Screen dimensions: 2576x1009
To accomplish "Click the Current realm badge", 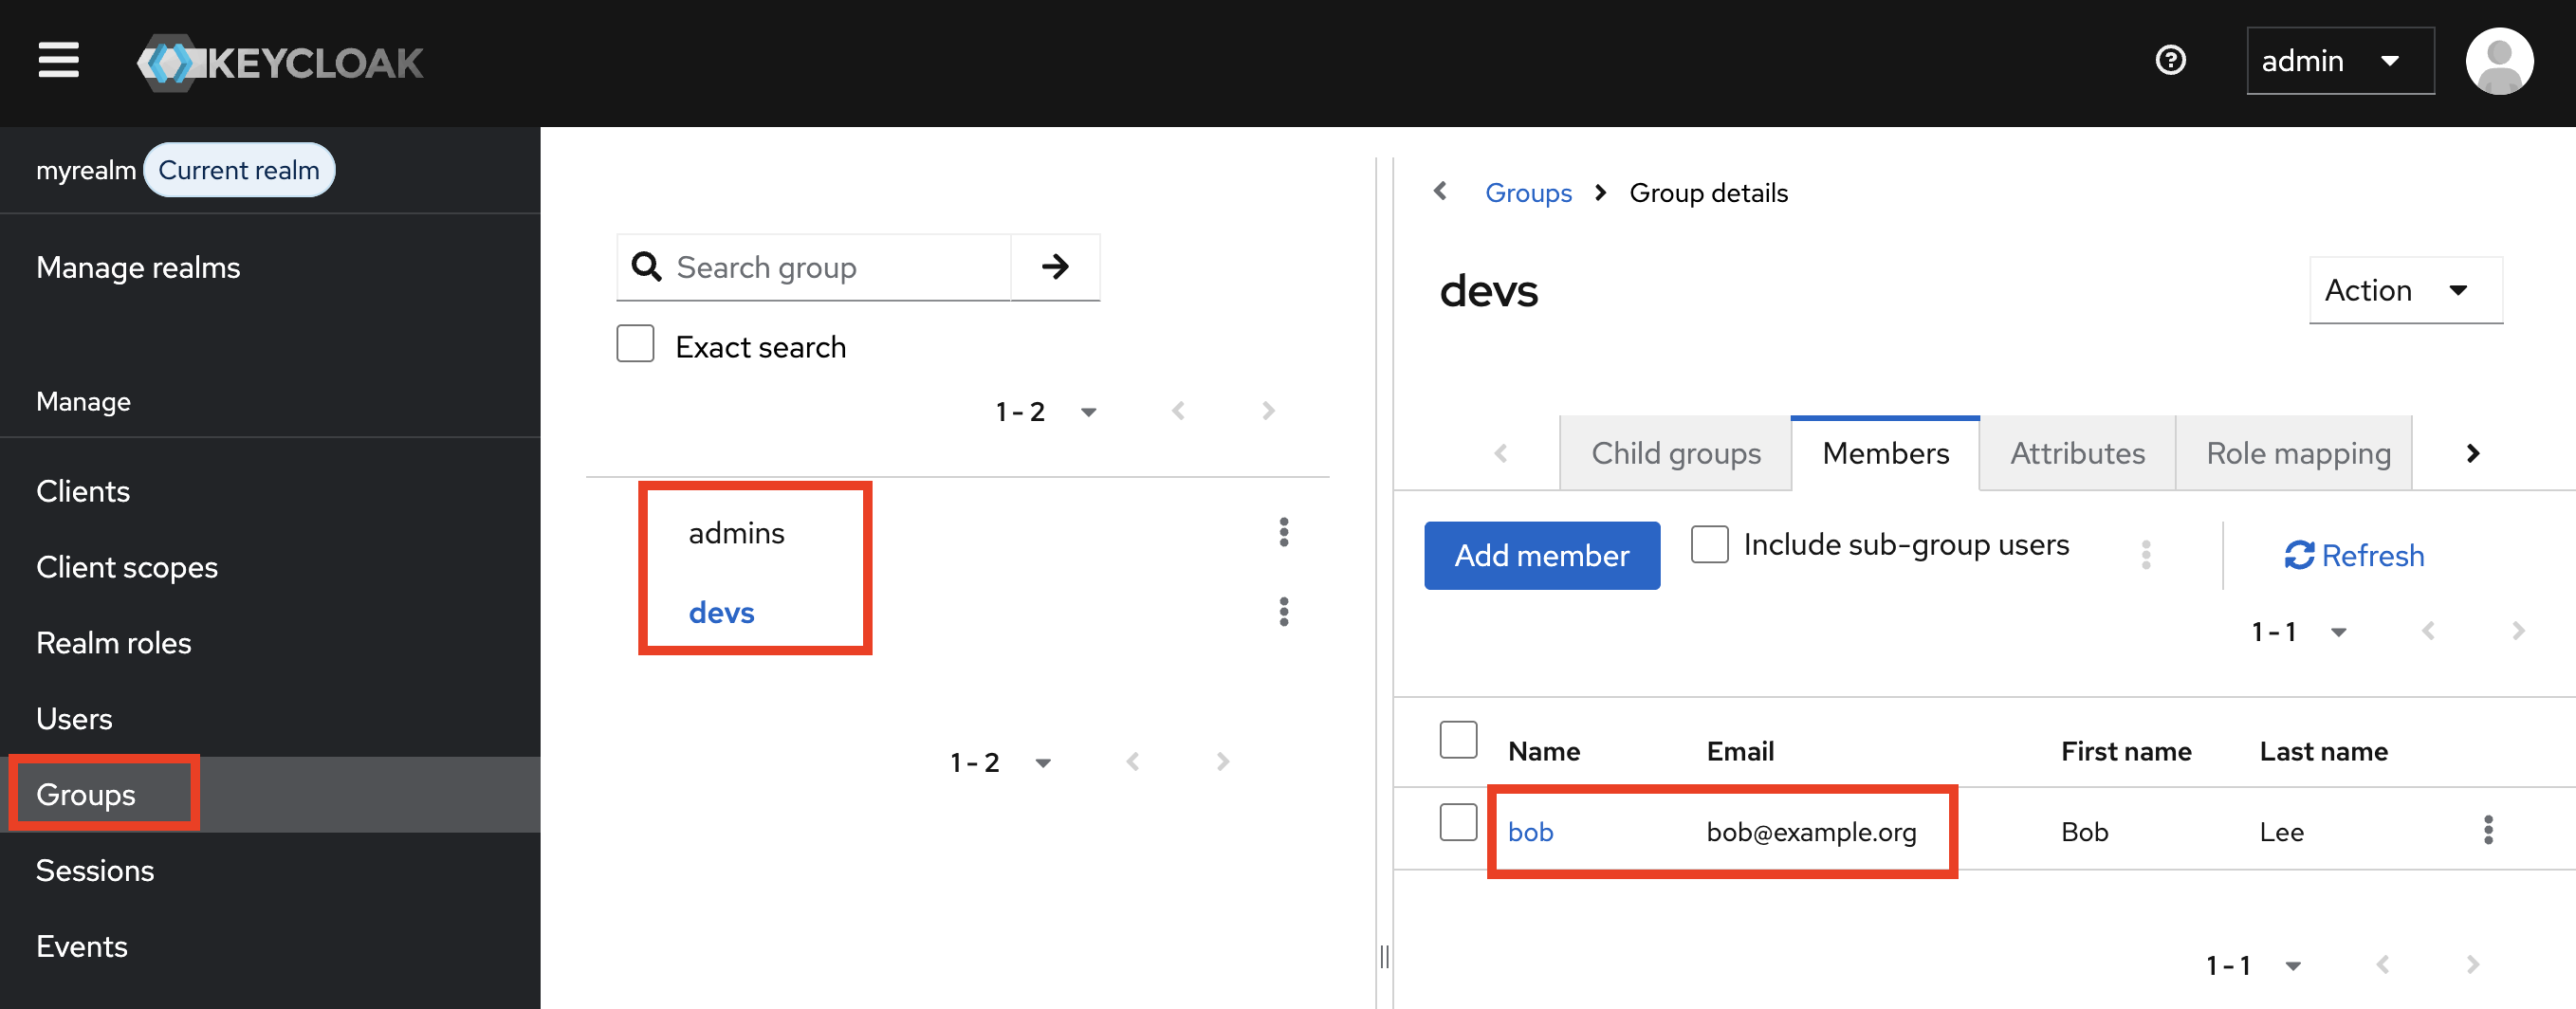I will 239,170.
